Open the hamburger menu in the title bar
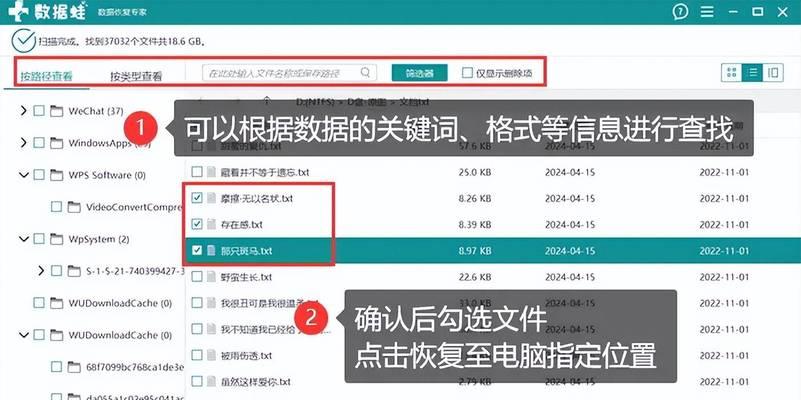This screenshot has width=801, height=400. coord(707,11)
